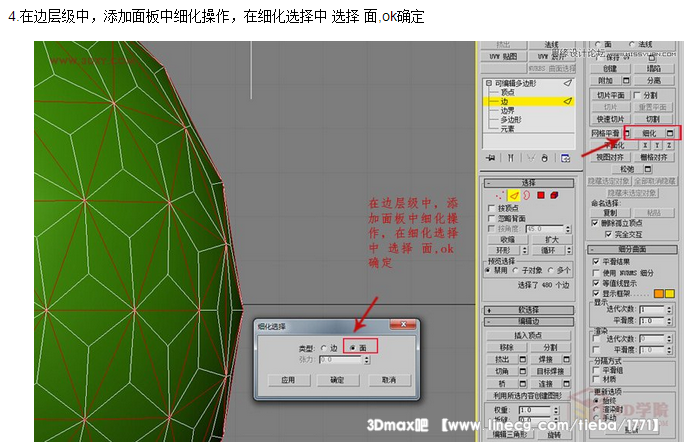Click 确定 in 细化选择 dialog
The height and width of the screenshot is (442, 688).
(x=337, y=380)
